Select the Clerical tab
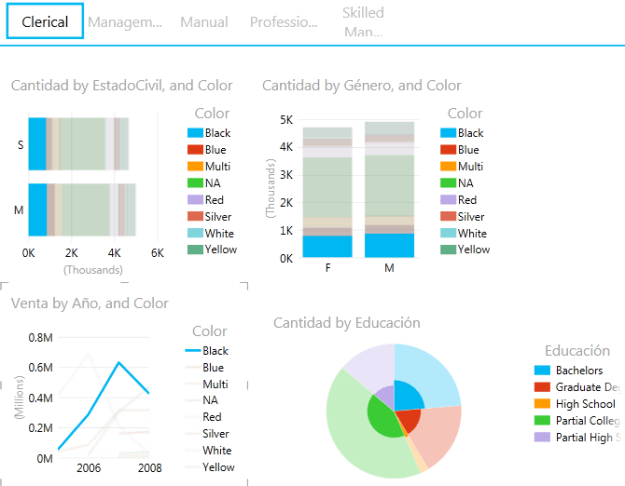625x486 pixels. [x=45, y=22]
